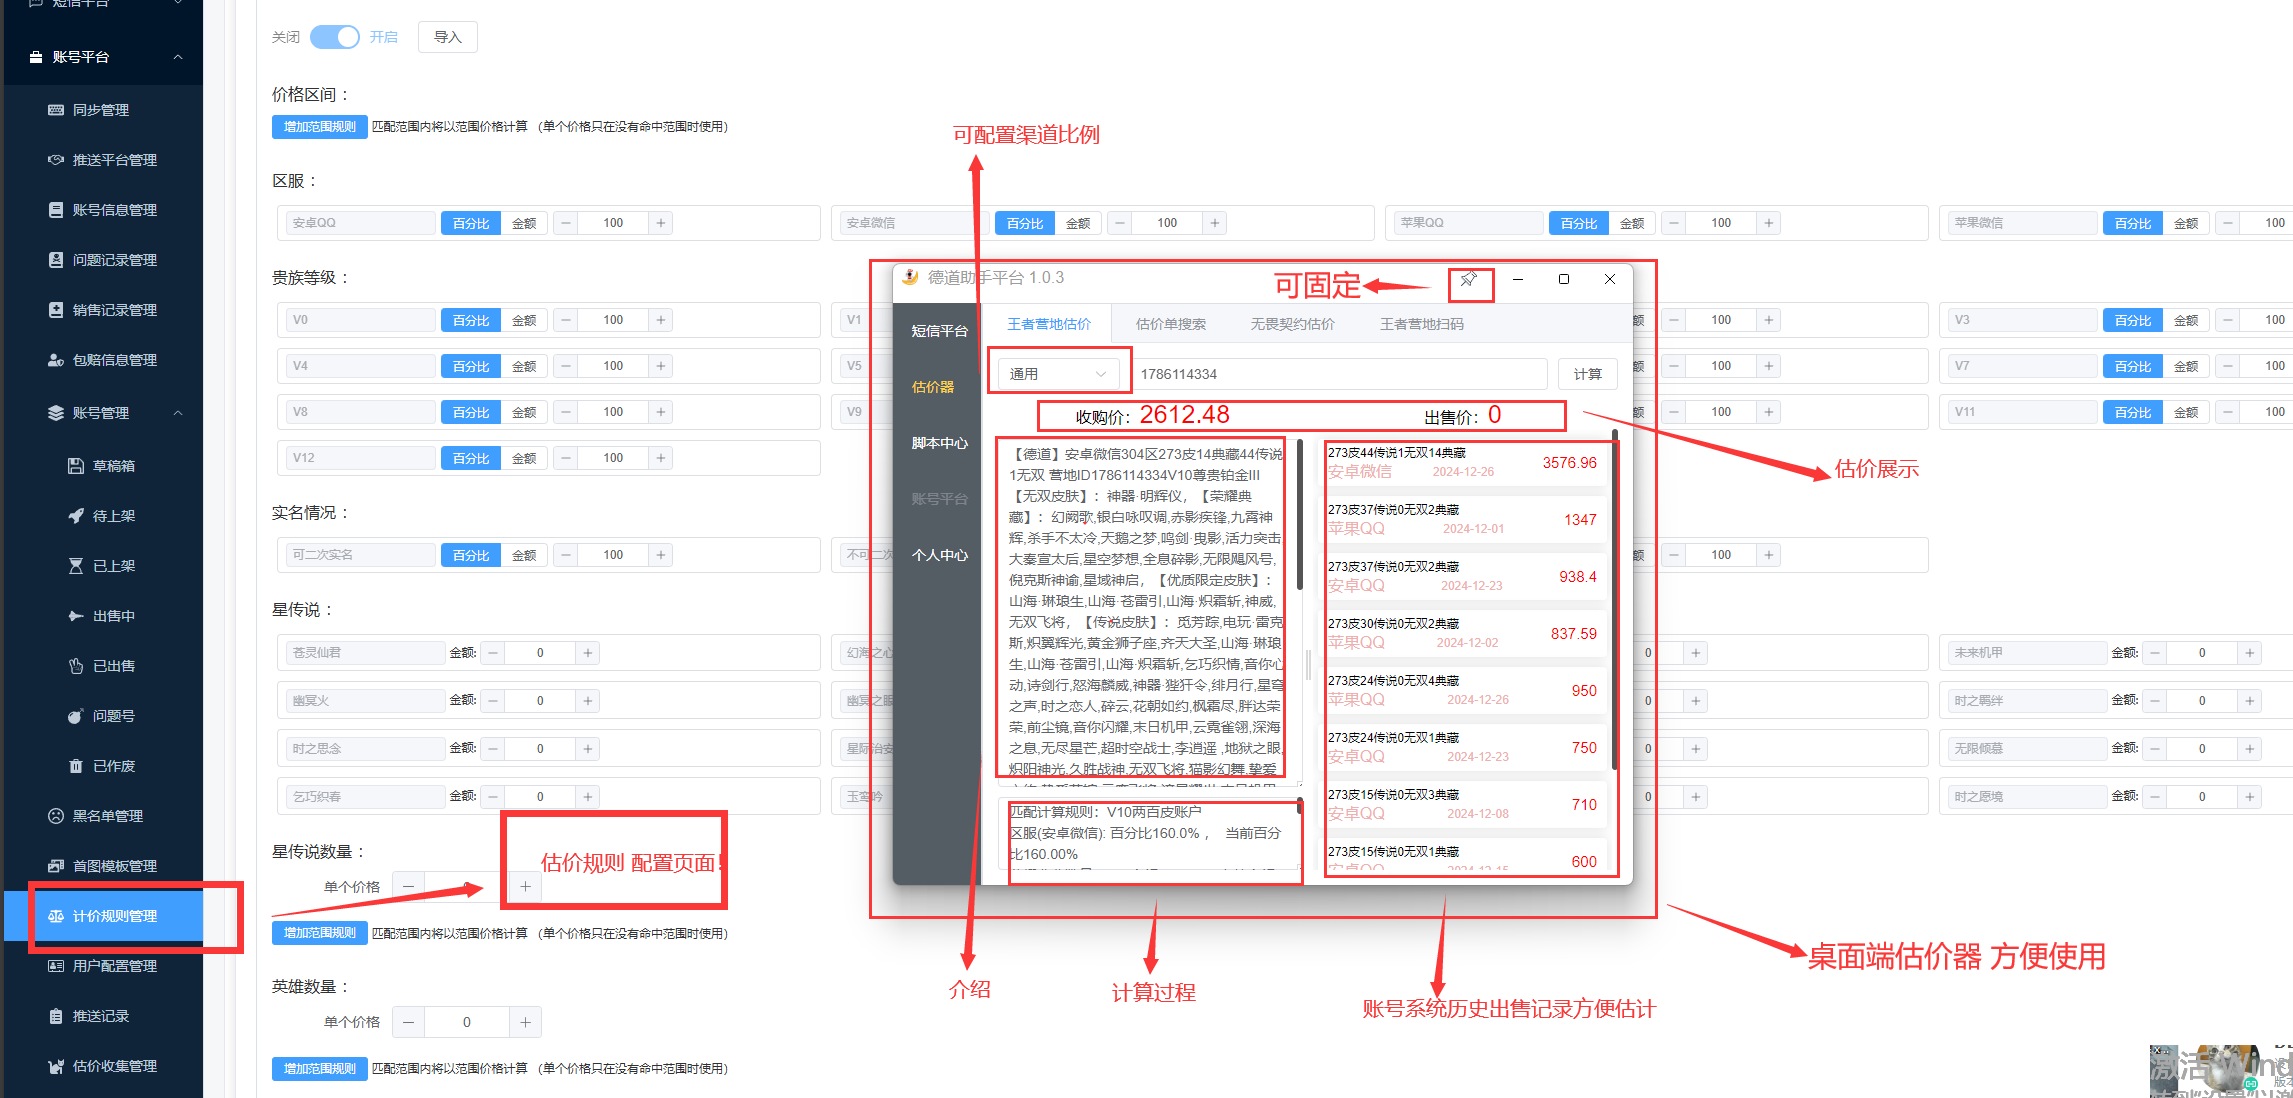
Task: Increase 安卓QQ value with plus
Action: pos(661,223)
